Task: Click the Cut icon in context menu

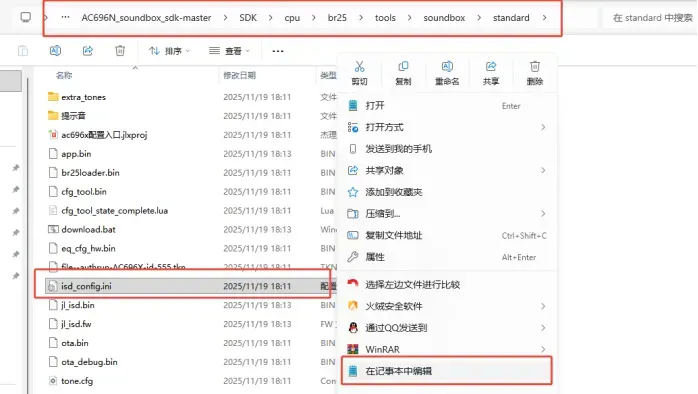Action: coord(359,67)
